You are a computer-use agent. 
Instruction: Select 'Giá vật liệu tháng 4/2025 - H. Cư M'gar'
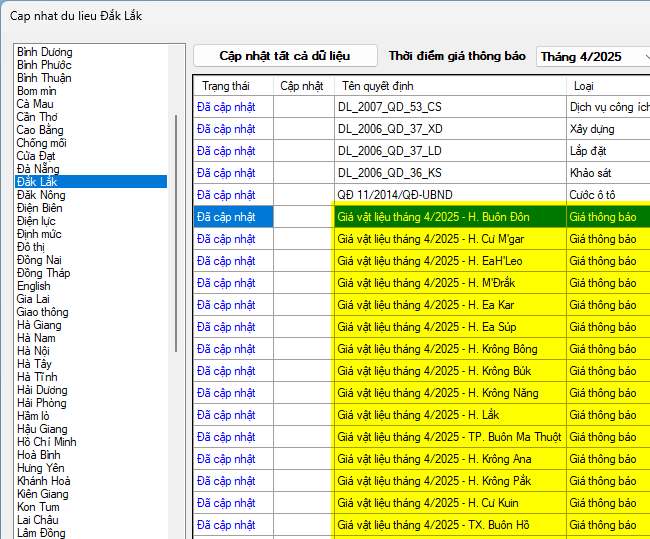point(450,239)
